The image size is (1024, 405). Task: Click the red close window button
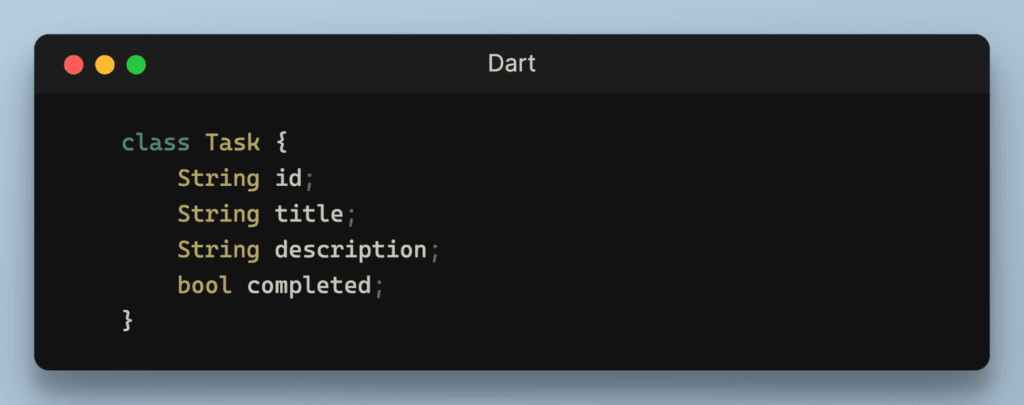73,65
